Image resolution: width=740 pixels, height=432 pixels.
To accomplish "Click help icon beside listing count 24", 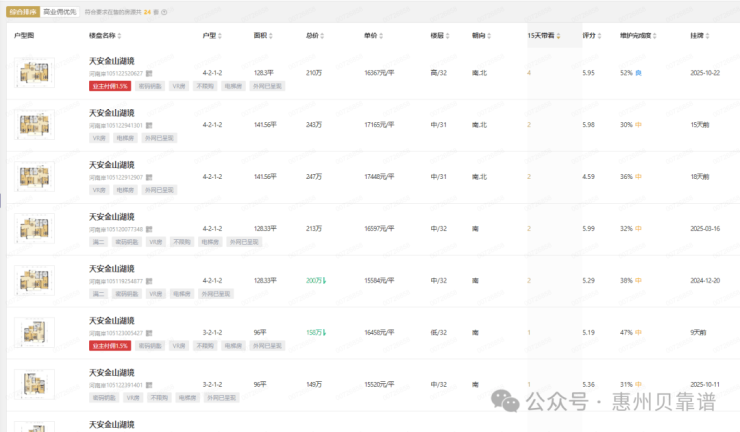I will pos(164,13).
